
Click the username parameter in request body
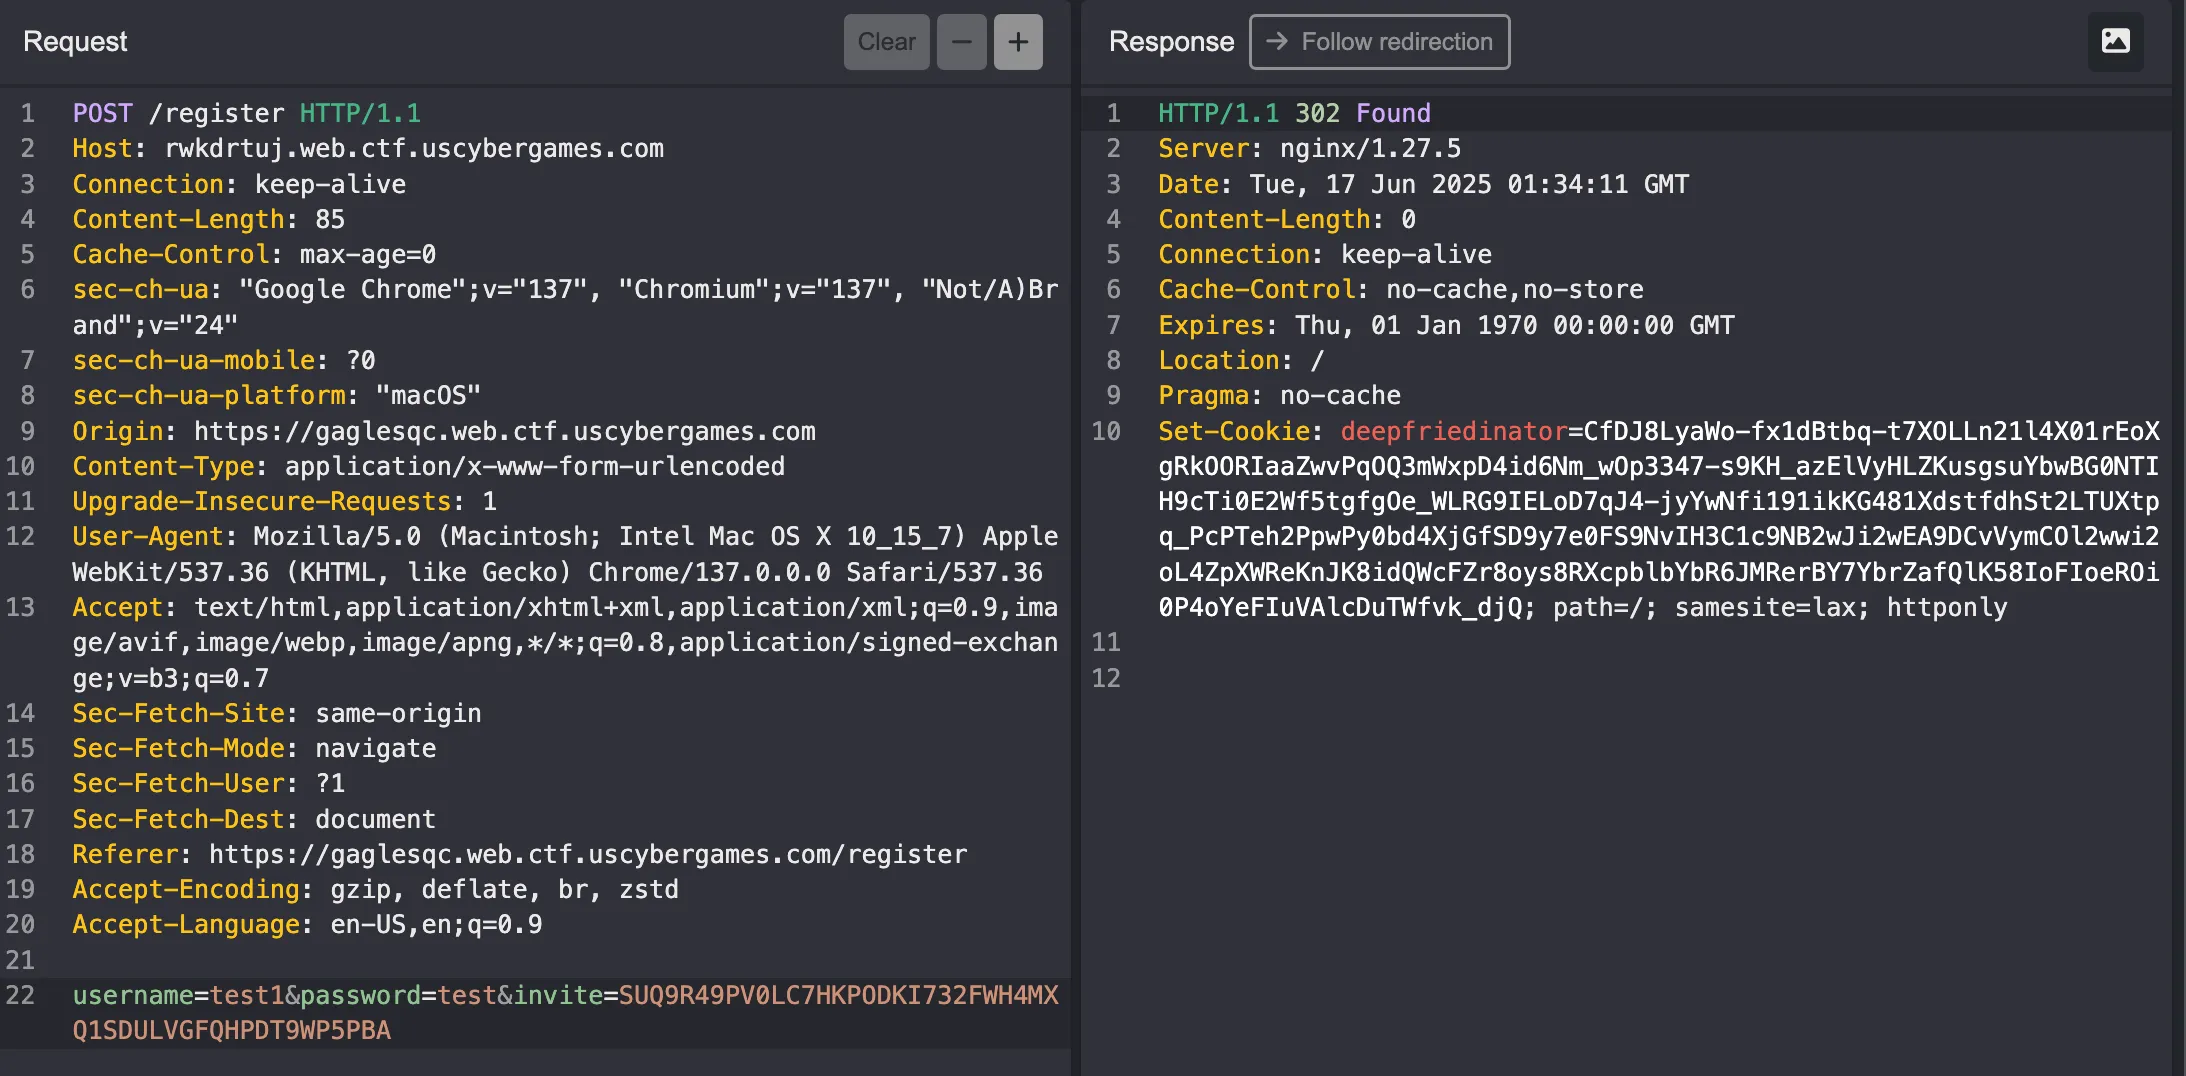click(133, 995)
